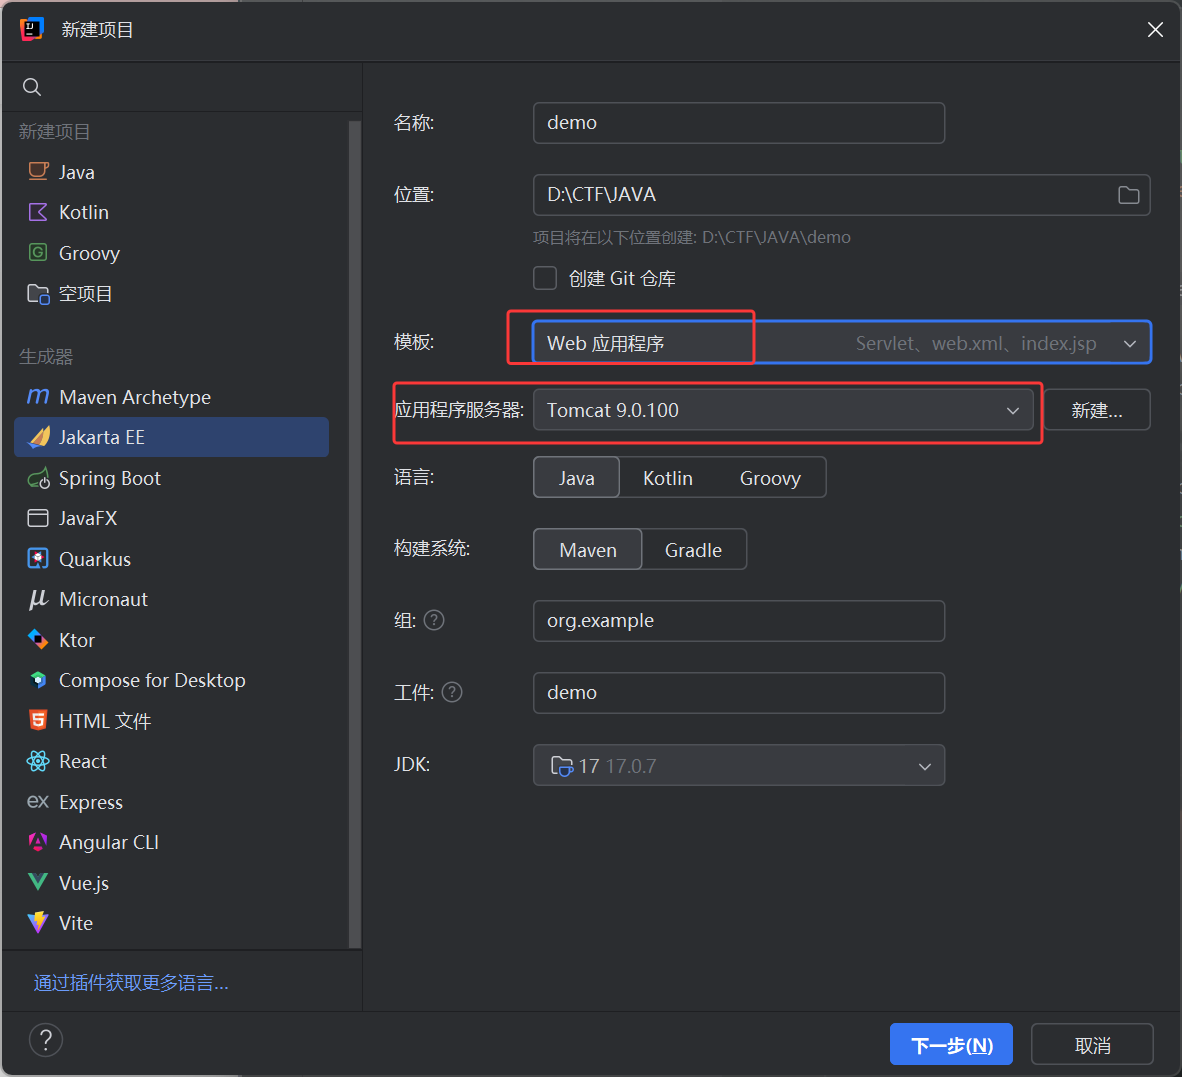The image size is (1182, 1077).
Task: Choose Java as the language
Action: tap(577, 478)
